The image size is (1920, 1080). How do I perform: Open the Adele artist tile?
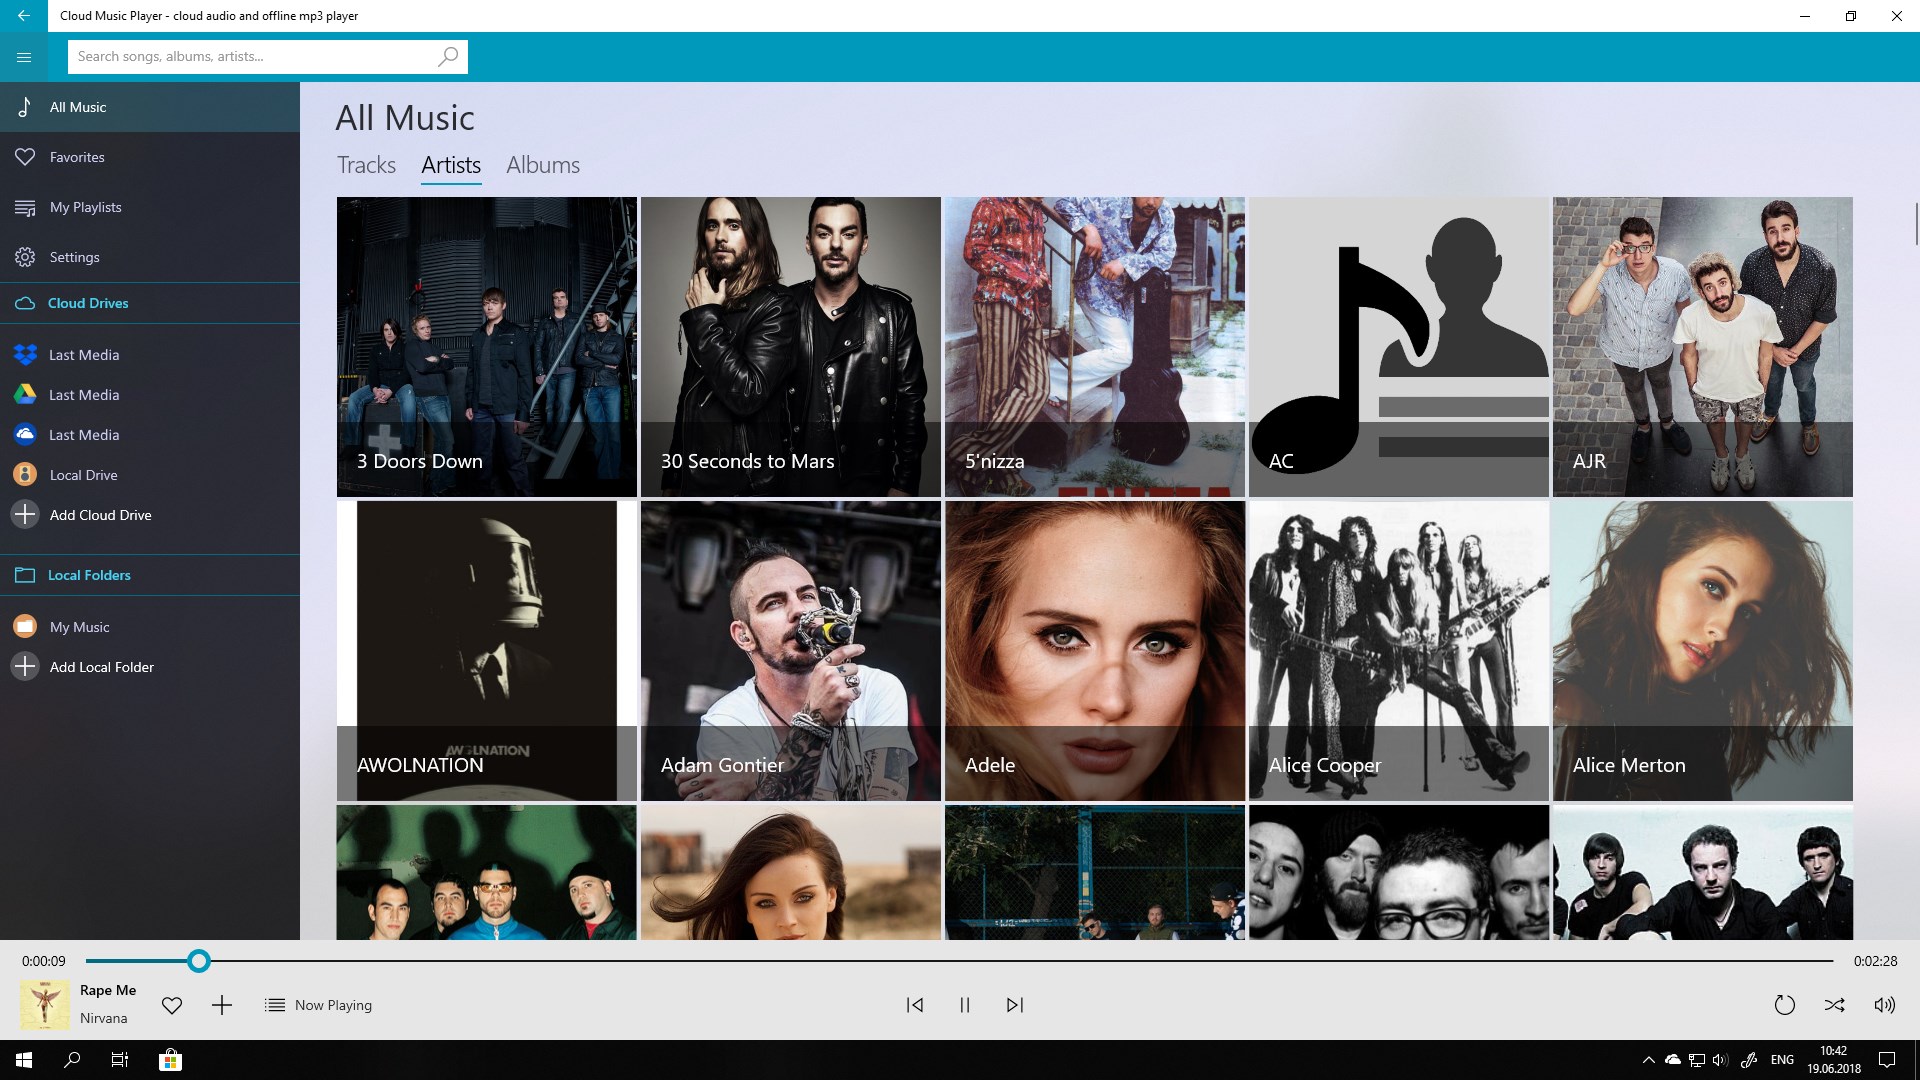click(x=1095, y=650)
